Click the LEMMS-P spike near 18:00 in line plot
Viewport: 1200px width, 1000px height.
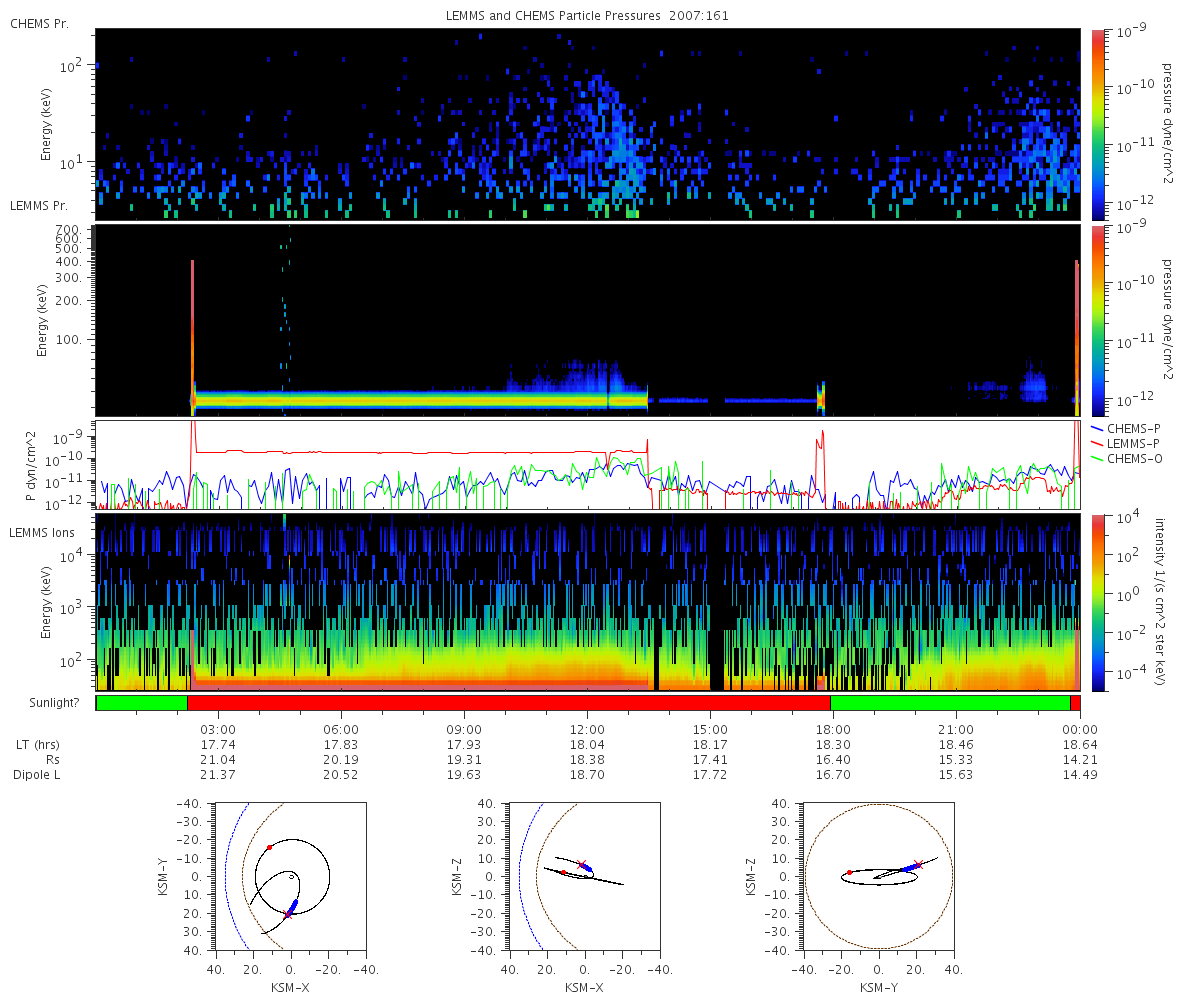tap(822, 462)
